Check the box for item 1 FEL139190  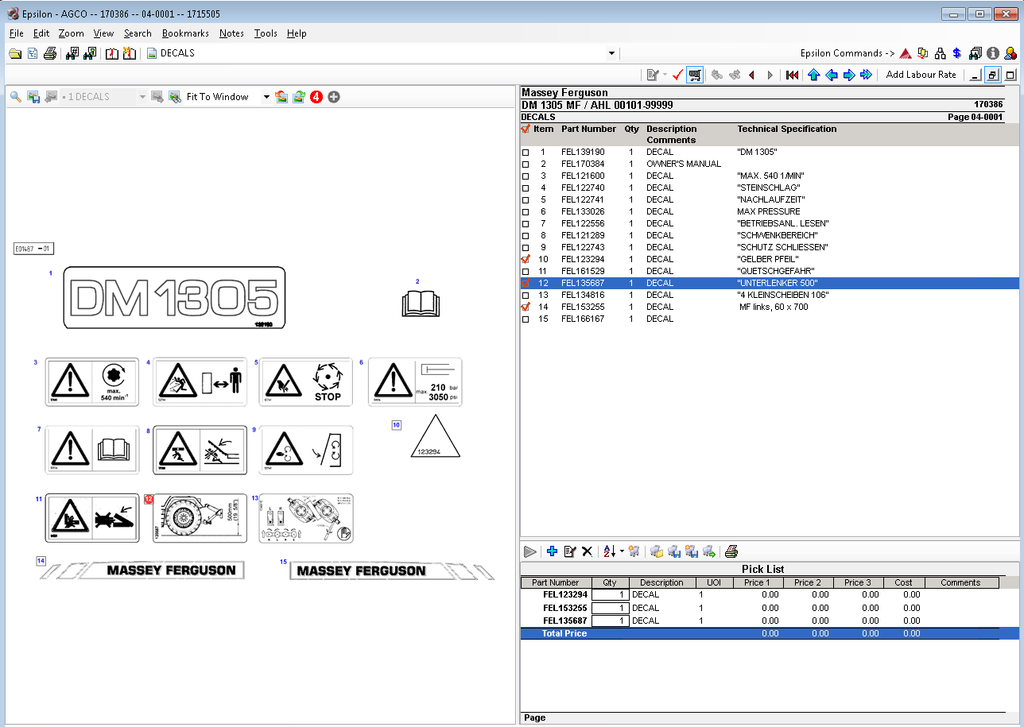coord(526,152)
